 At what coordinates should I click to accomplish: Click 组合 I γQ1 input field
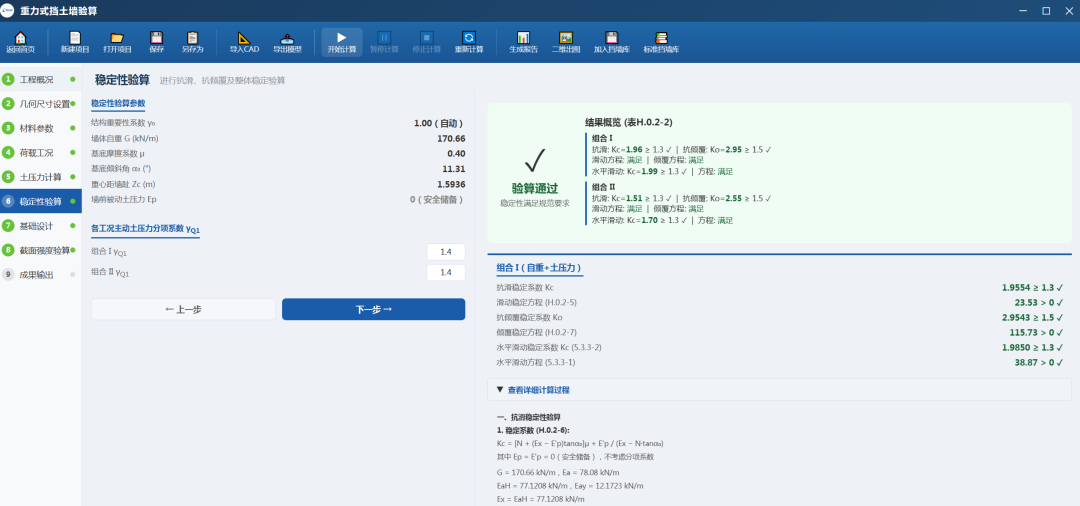446,252
